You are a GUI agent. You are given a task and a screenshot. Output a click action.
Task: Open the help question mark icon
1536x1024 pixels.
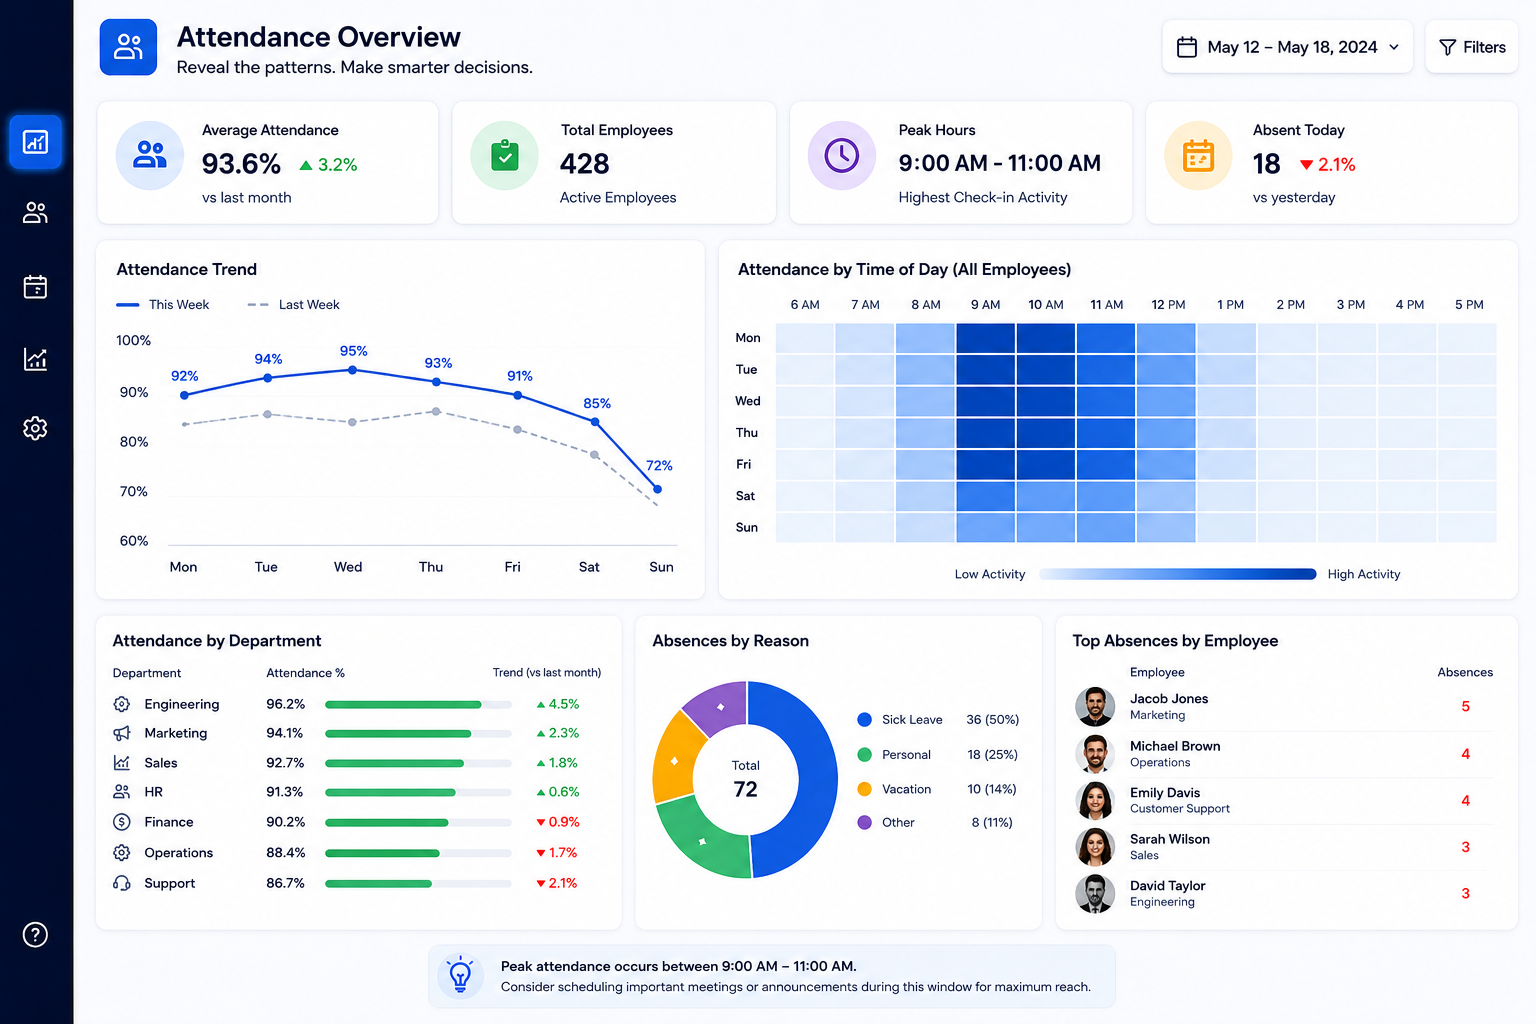pyautogui.click(x=35, y=934)
